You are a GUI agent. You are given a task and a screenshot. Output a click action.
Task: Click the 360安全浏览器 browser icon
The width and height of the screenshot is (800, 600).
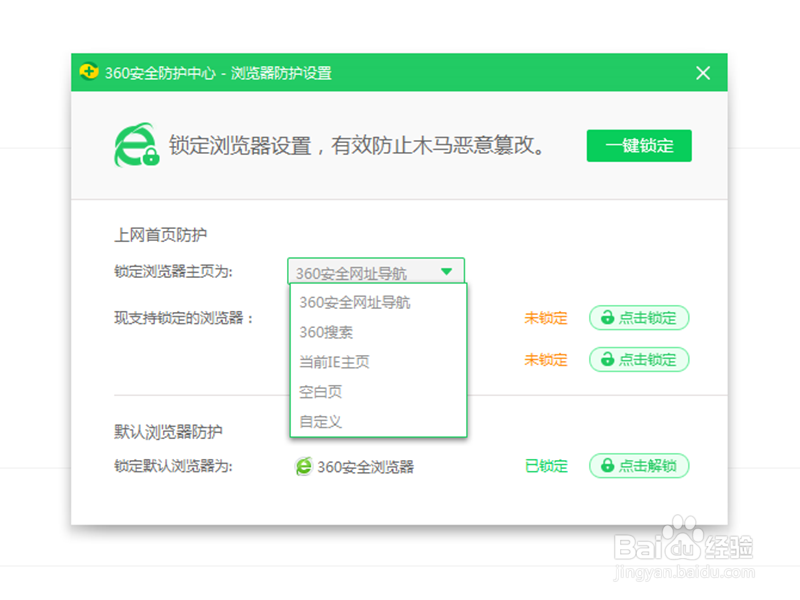304,466
